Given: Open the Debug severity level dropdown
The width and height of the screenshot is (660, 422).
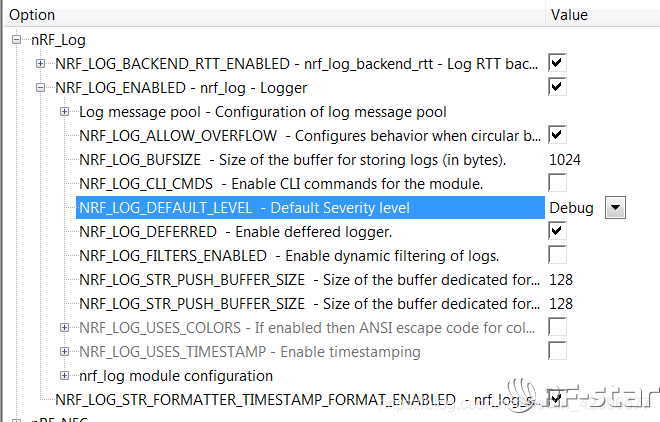Looking at the screenshot, I should (616, 207).
